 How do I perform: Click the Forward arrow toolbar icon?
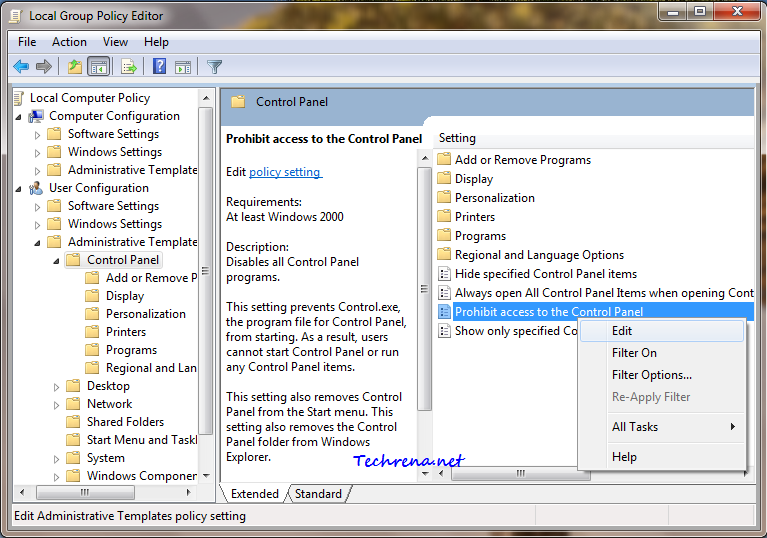click(44, 66)
